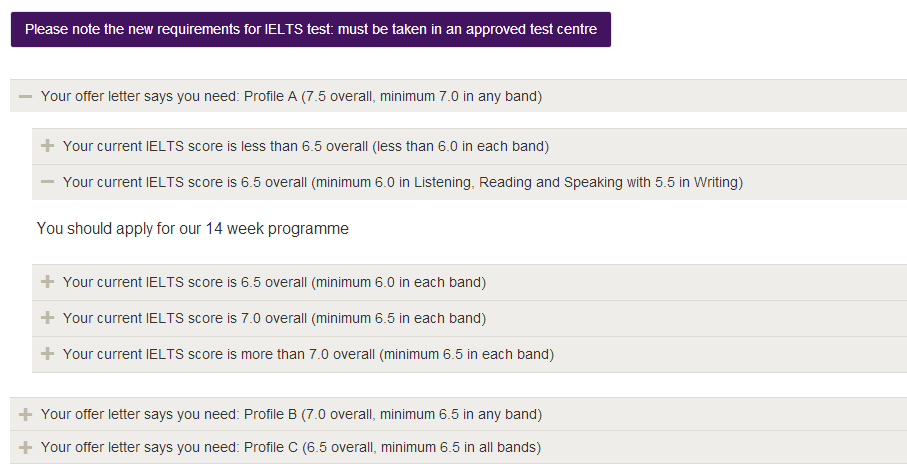The height and width of the screenshot is (464, 907).
Task: Click plus icon for 6.5 overall each band
Action: [x=47, y=282]
